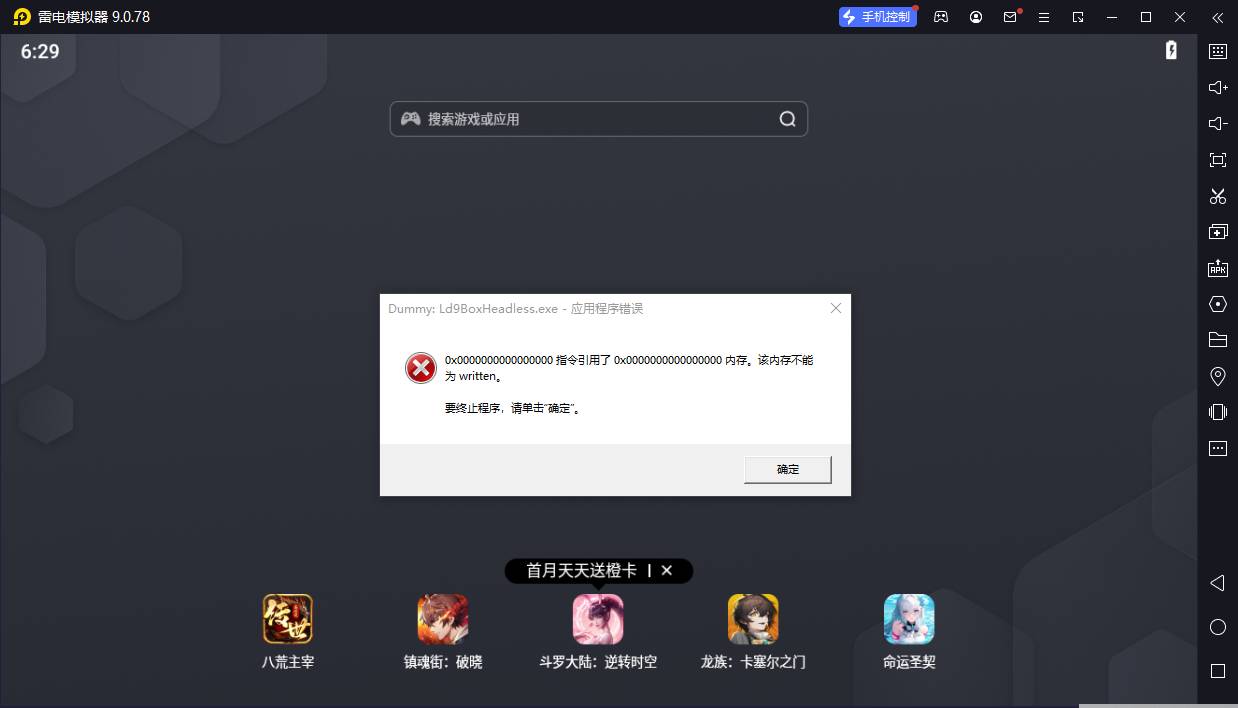
Task: Click the LDPlayer logo in title bar
Action: pyautogui.click(x=22, y=17)
